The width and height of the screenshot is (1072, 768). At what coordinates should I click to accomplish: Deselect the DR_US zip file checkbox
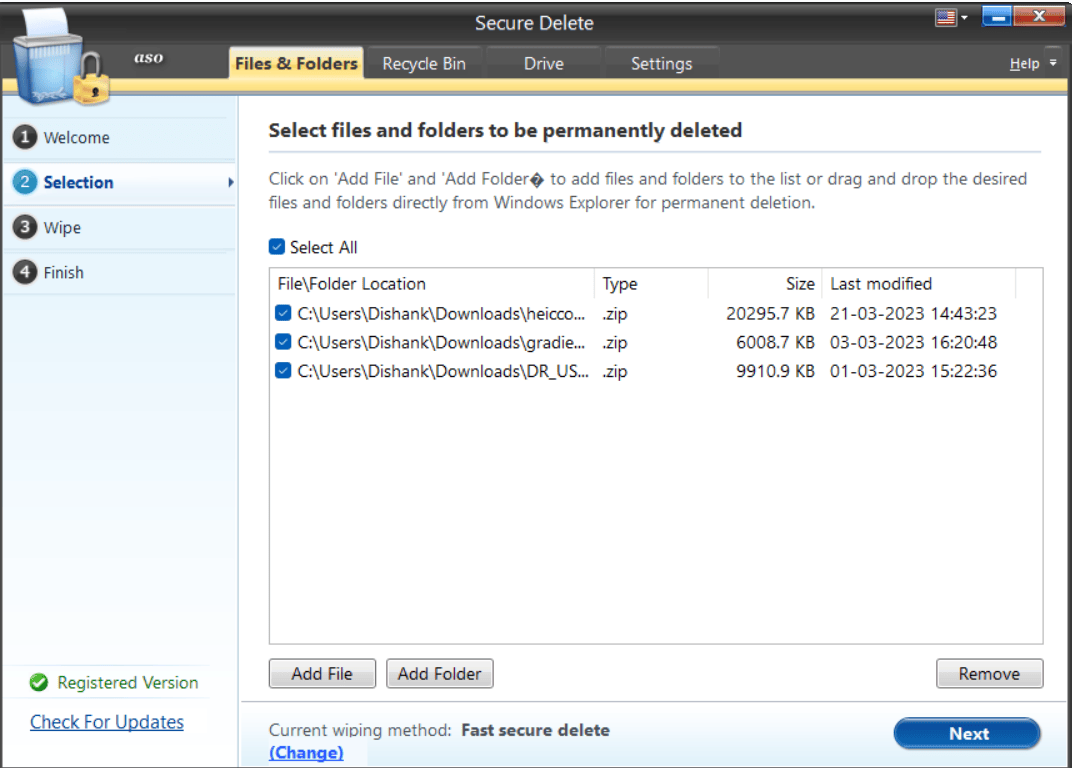(x=282, y=371)
